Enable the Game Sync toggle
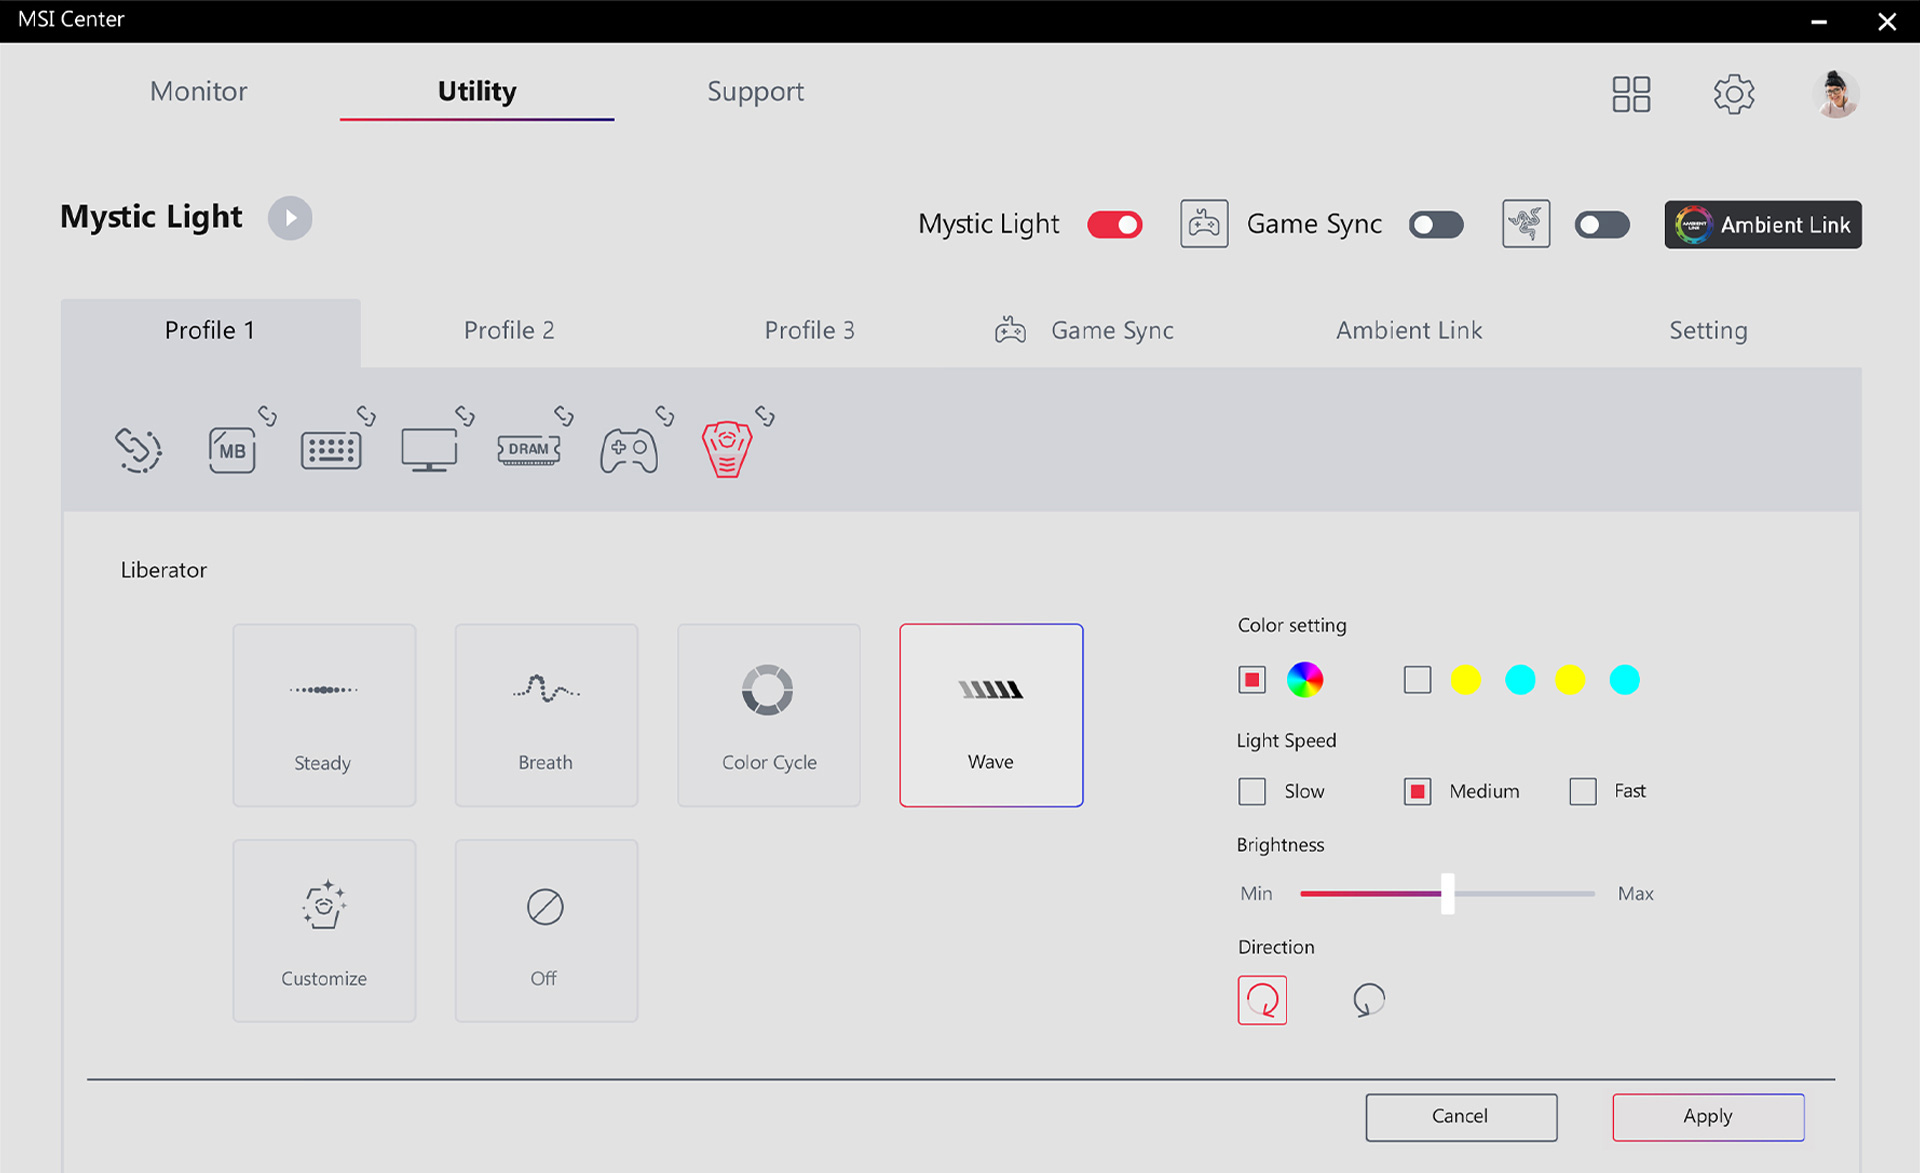1920x1173 pixels. (1436, 224)
